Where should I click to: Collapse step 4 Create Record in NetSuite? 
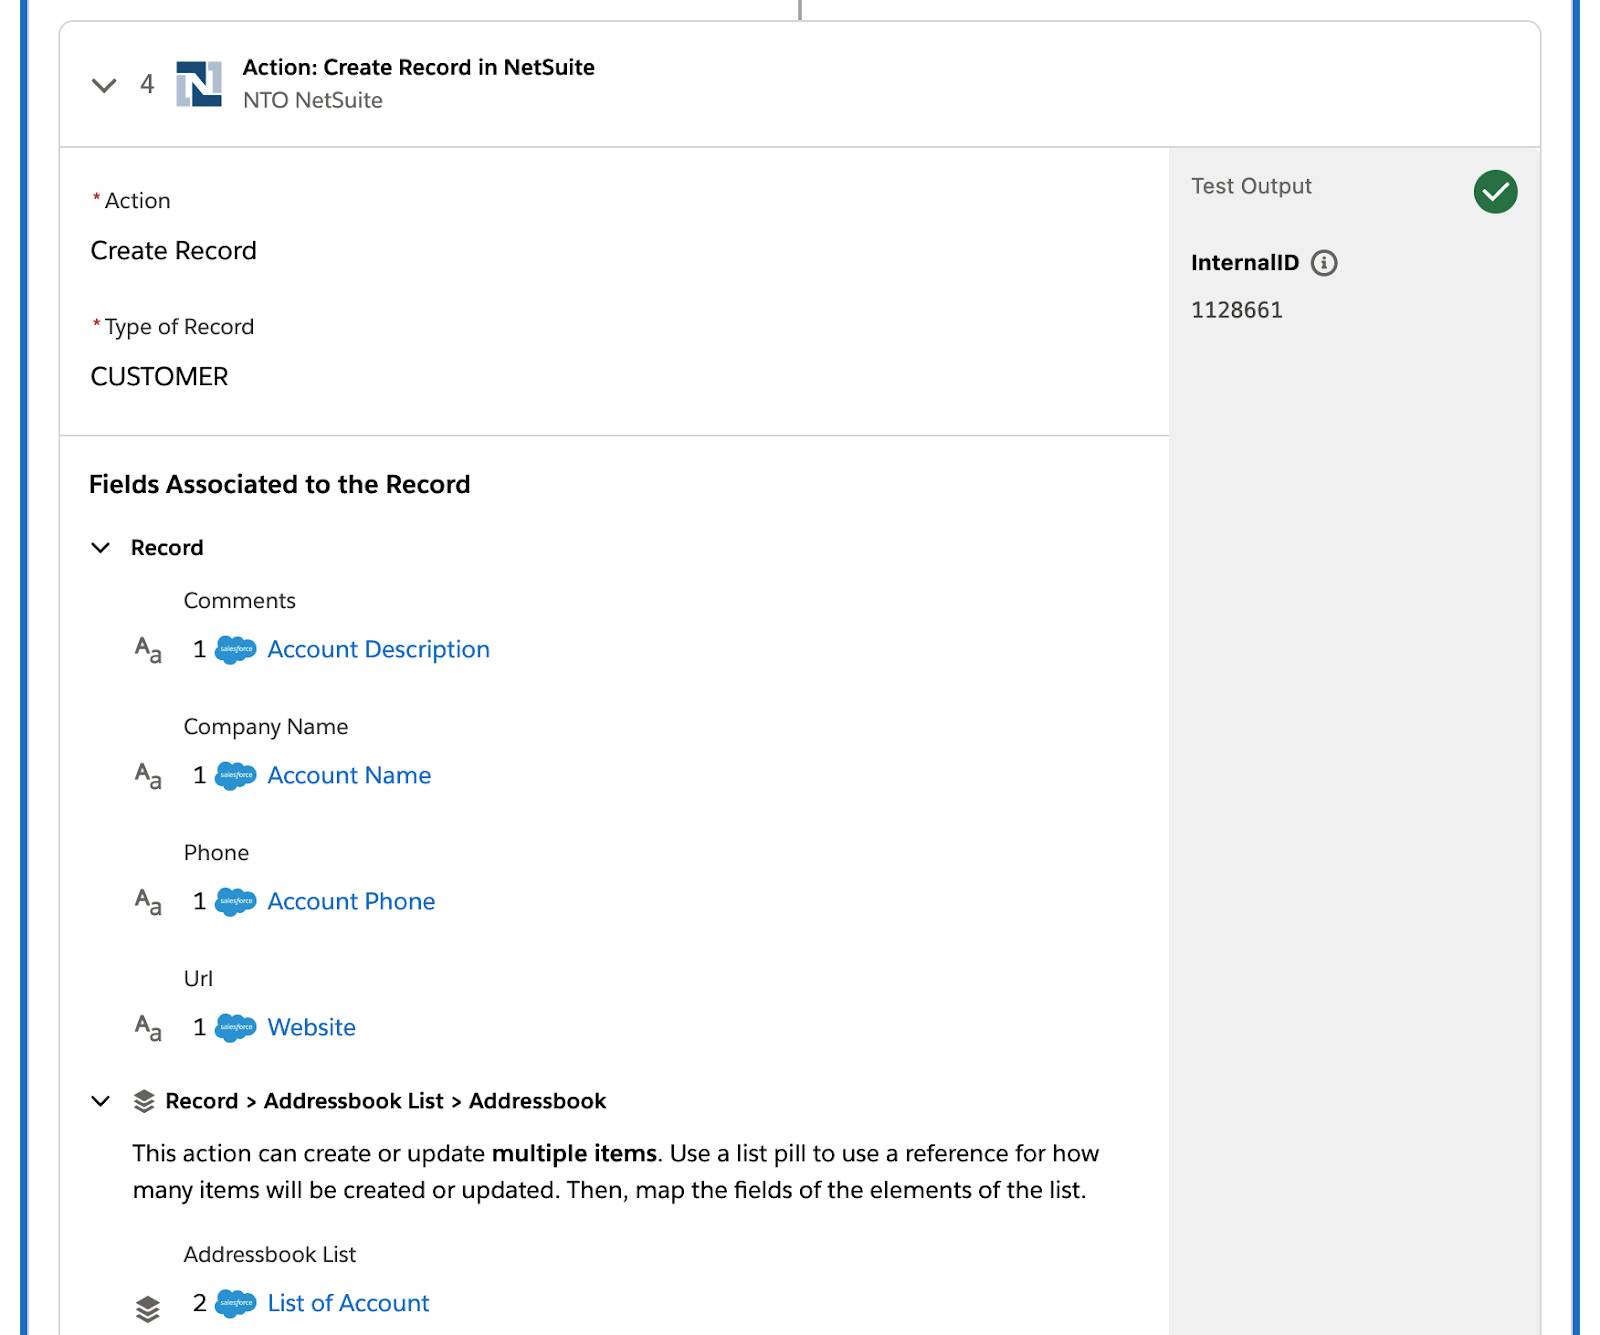click(x=104, y=85)
